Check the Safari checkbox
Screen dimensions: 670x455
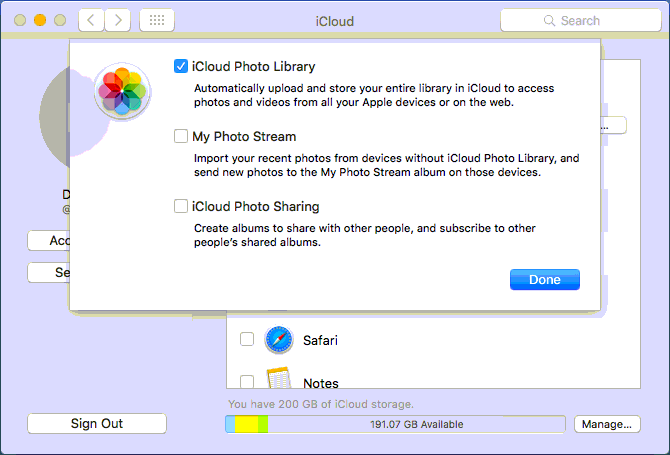(x=247, y=339)
